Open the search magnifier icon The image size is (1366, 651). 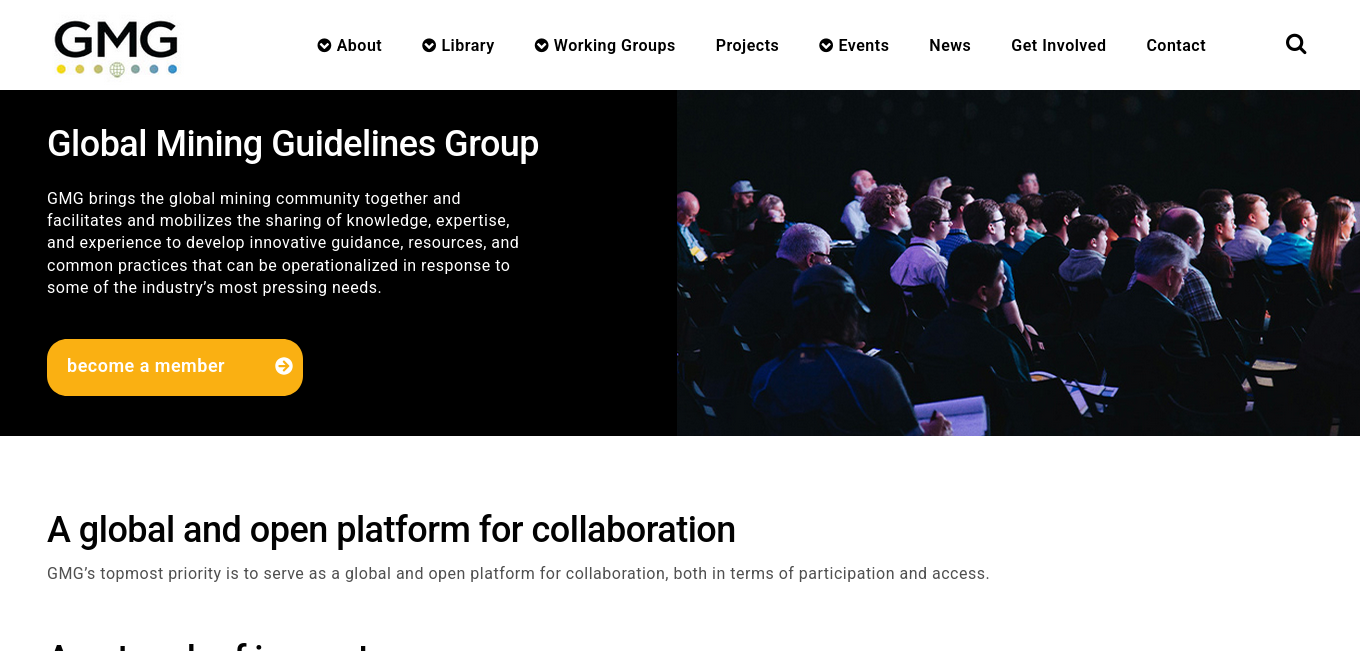(1296, 44)
